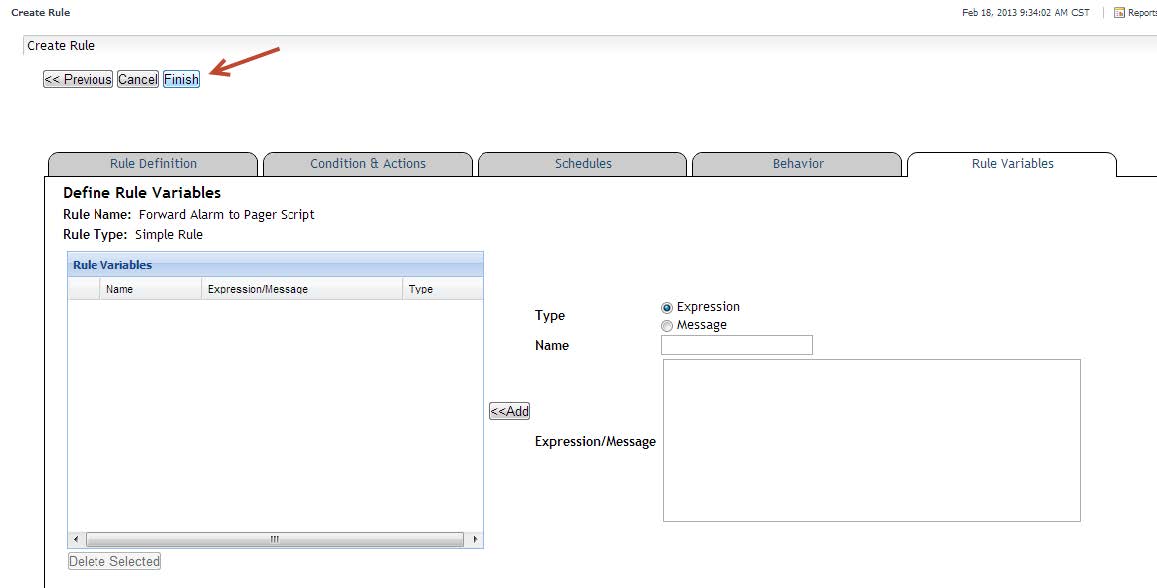Sort by the Expression/Message column header
This screenshot has width=1157, height=588.
(302, 289)
